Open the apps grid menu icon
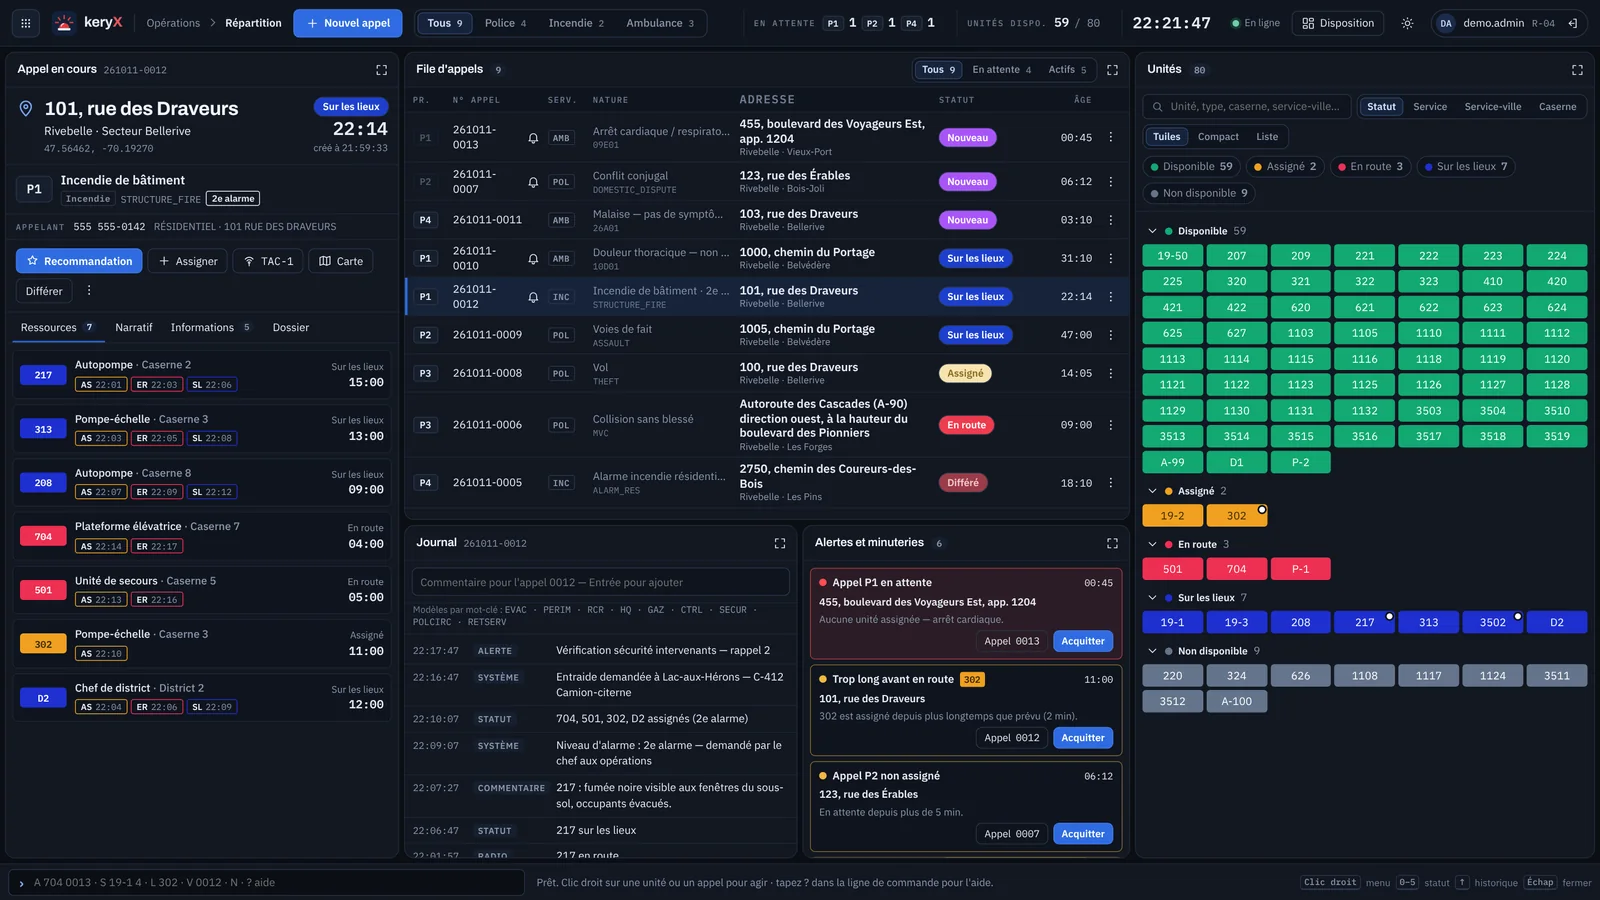Viewport: 1600px width, 900px height. pyautogui.click(x=26, y=23)
